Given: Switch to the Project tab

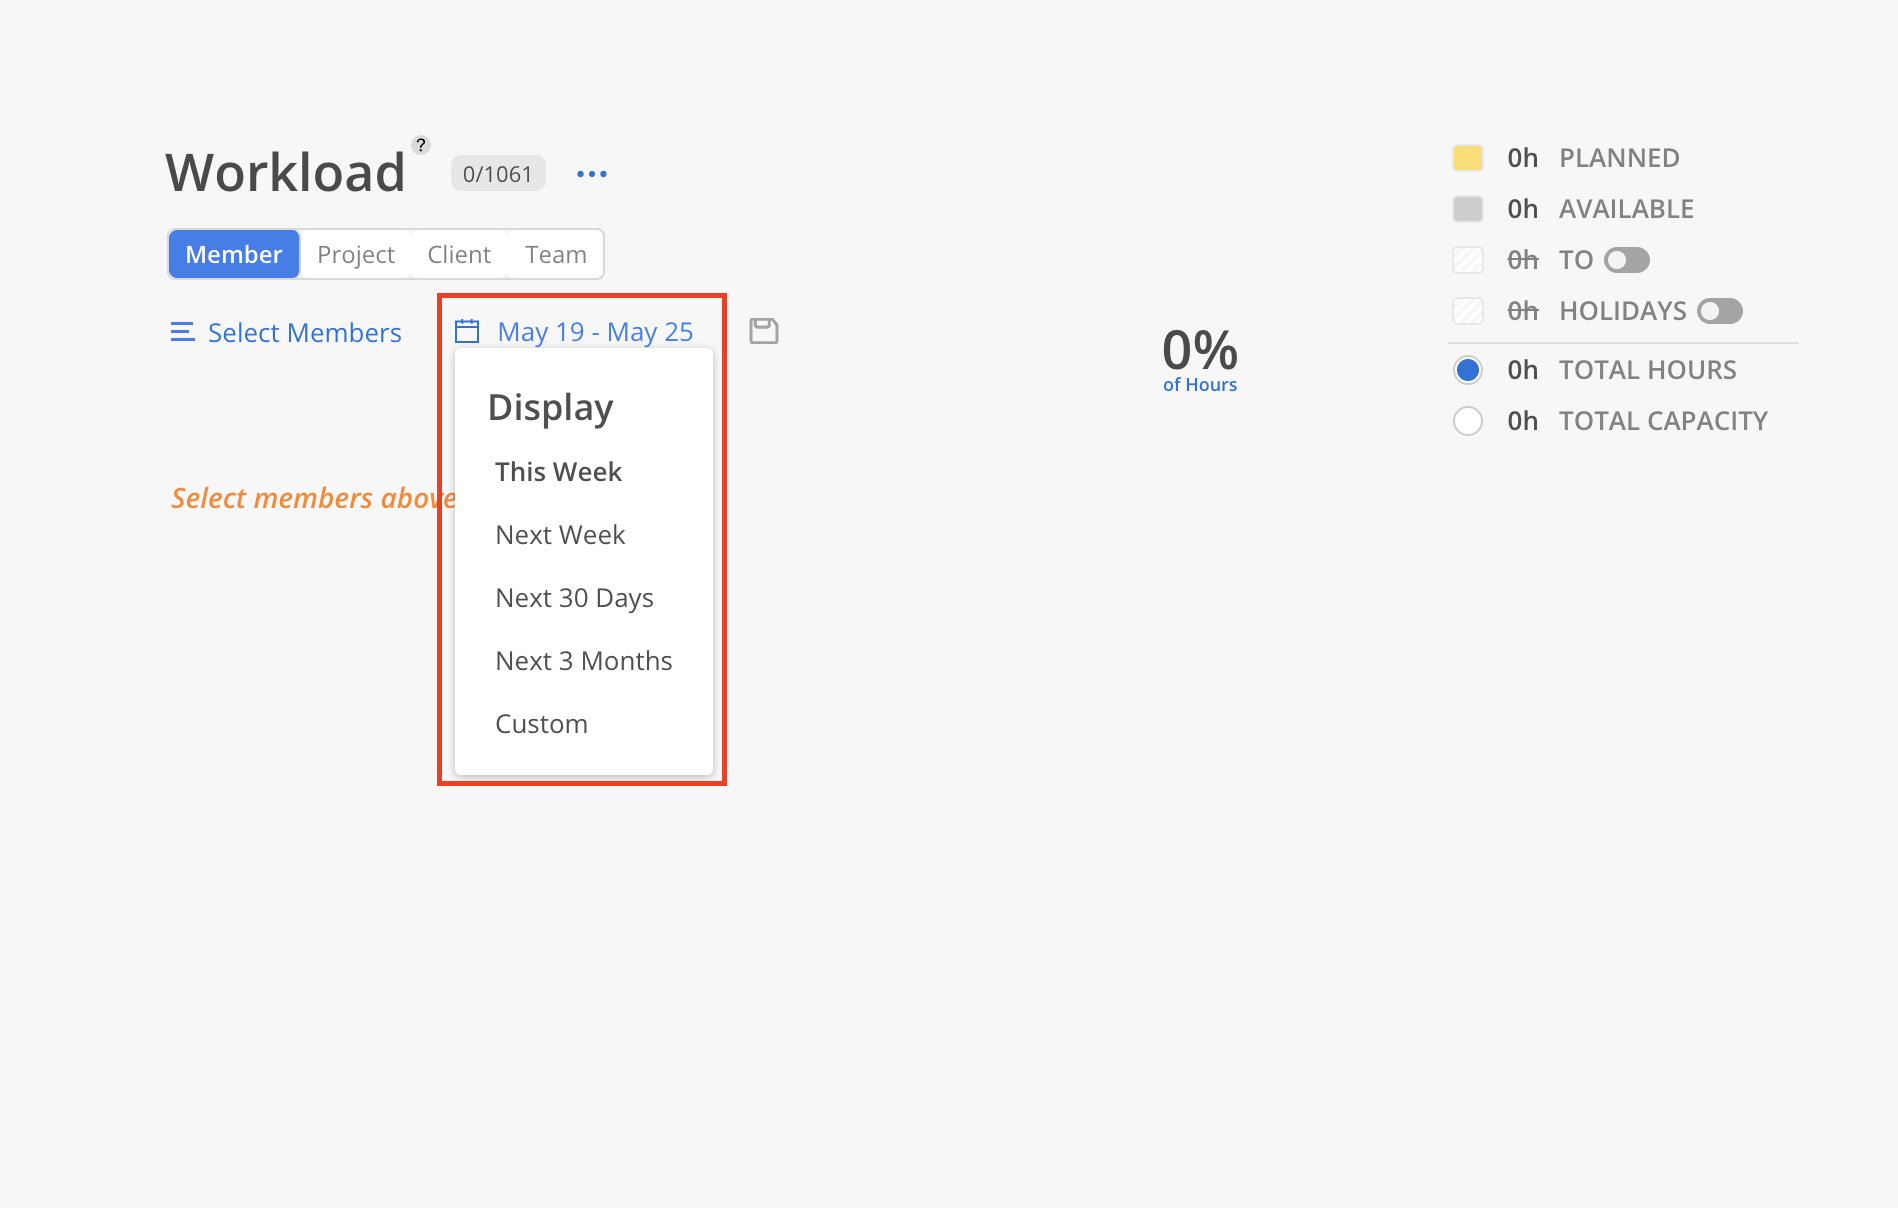Looking at the screenshot, I should 355,254.
